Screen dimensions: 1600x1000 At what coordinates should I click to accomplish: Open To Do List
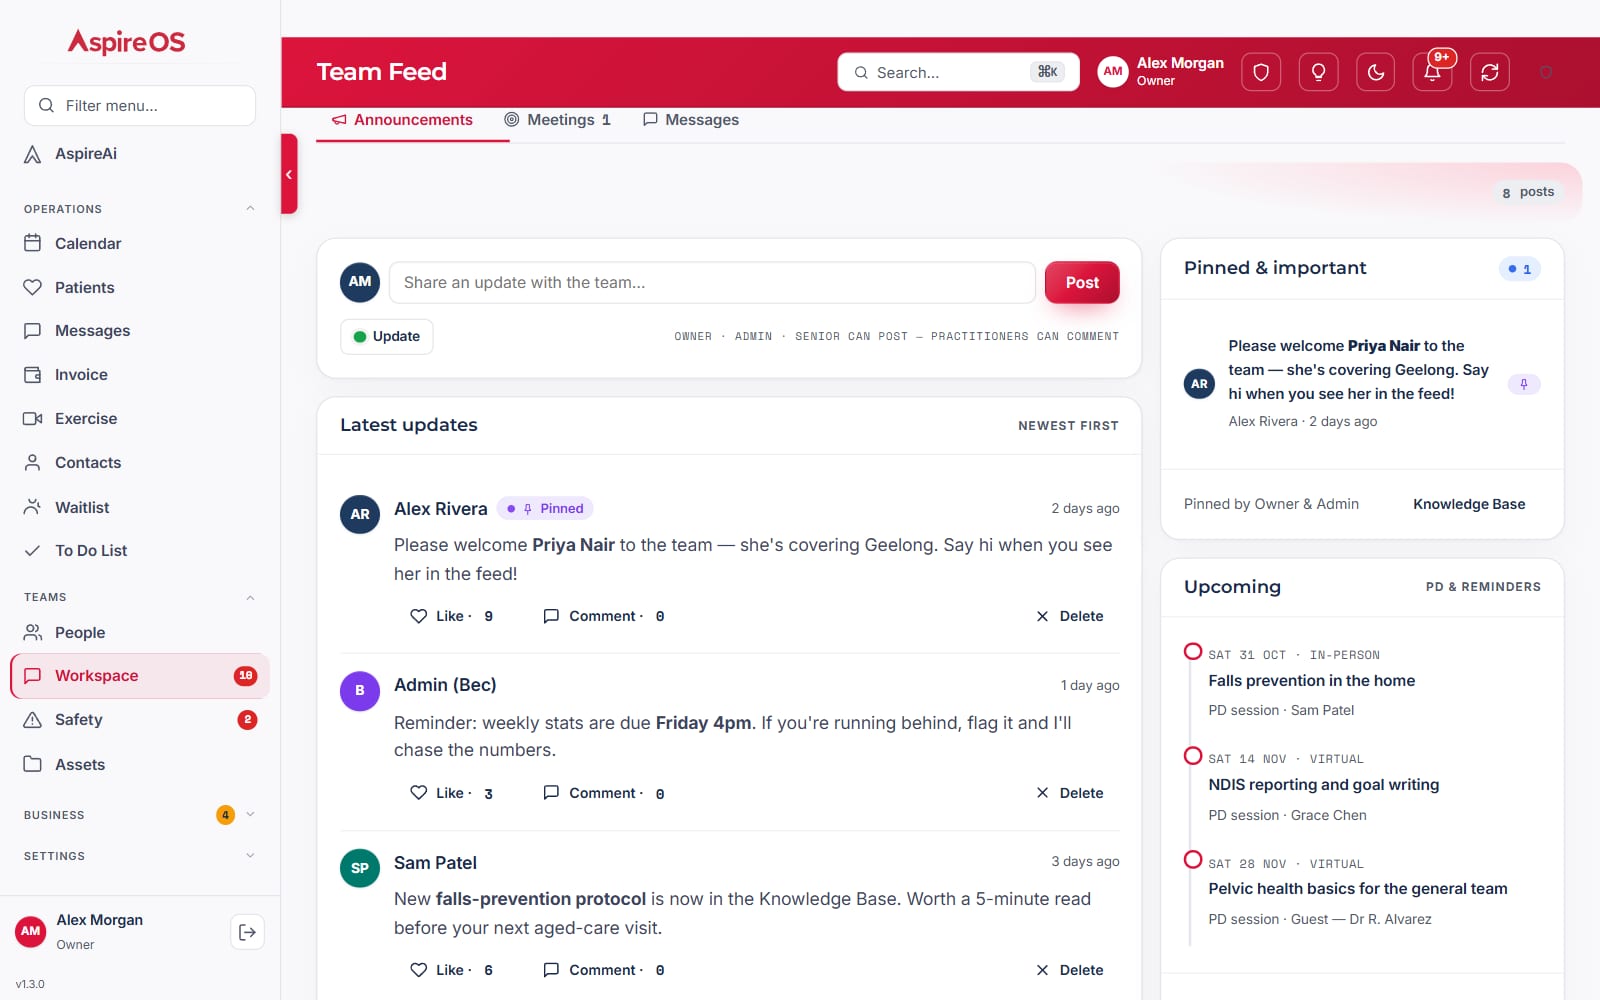pos(140,551)
